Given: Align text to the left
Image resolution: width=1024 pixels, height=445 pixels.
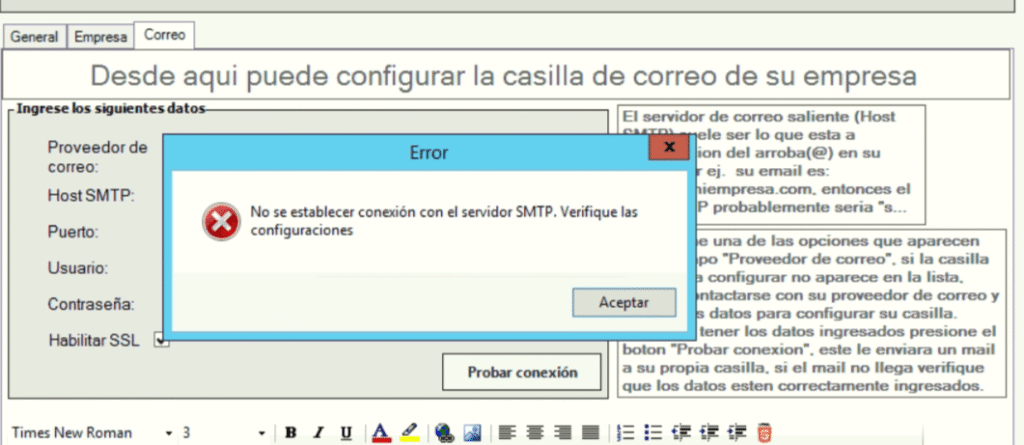Looking at the screenshot, I should pyautogui.click(x=508, y=432).
